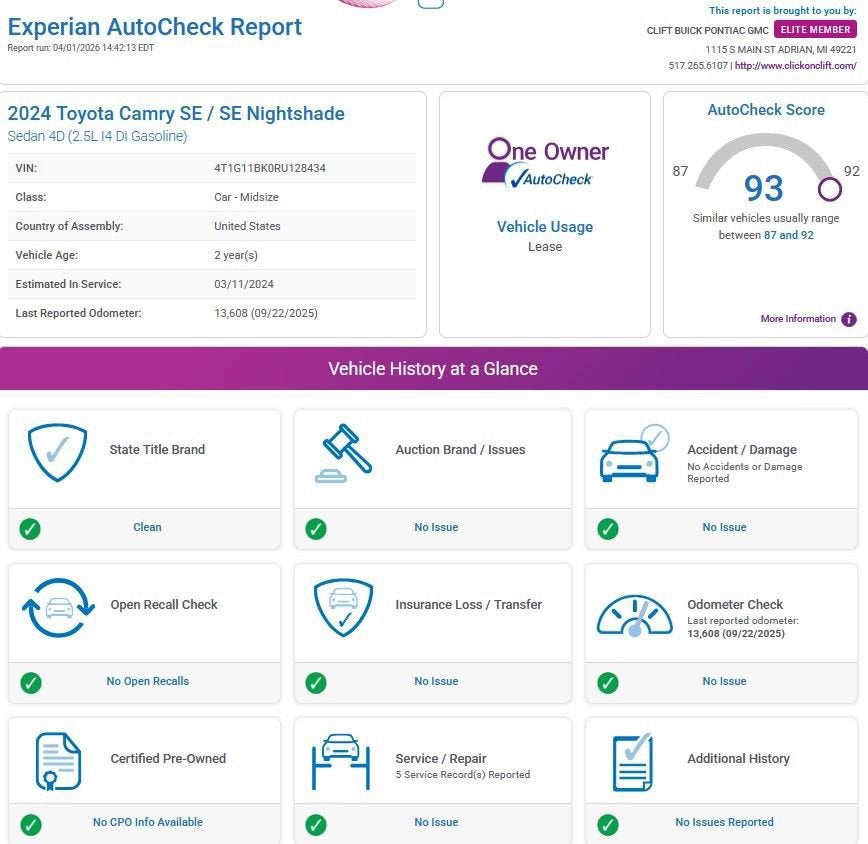Click the Insurance Loss / Transfer shield icon
This screenshot has width=868, height=844.
[x=343, y=607]
